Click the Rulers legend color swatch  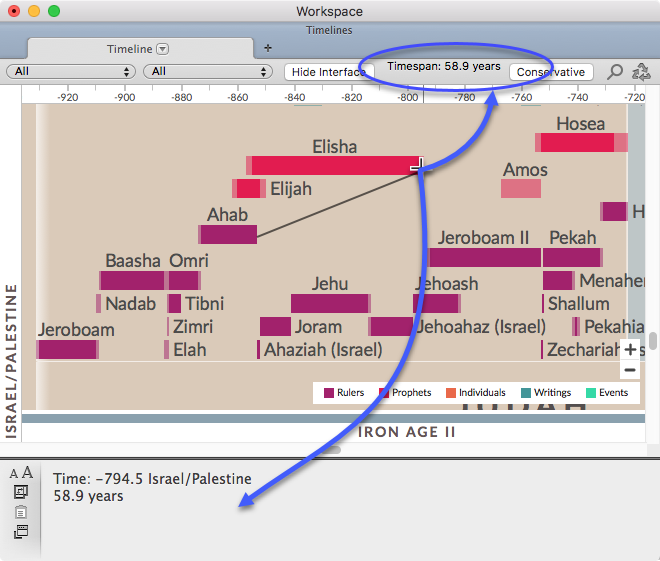328,393
